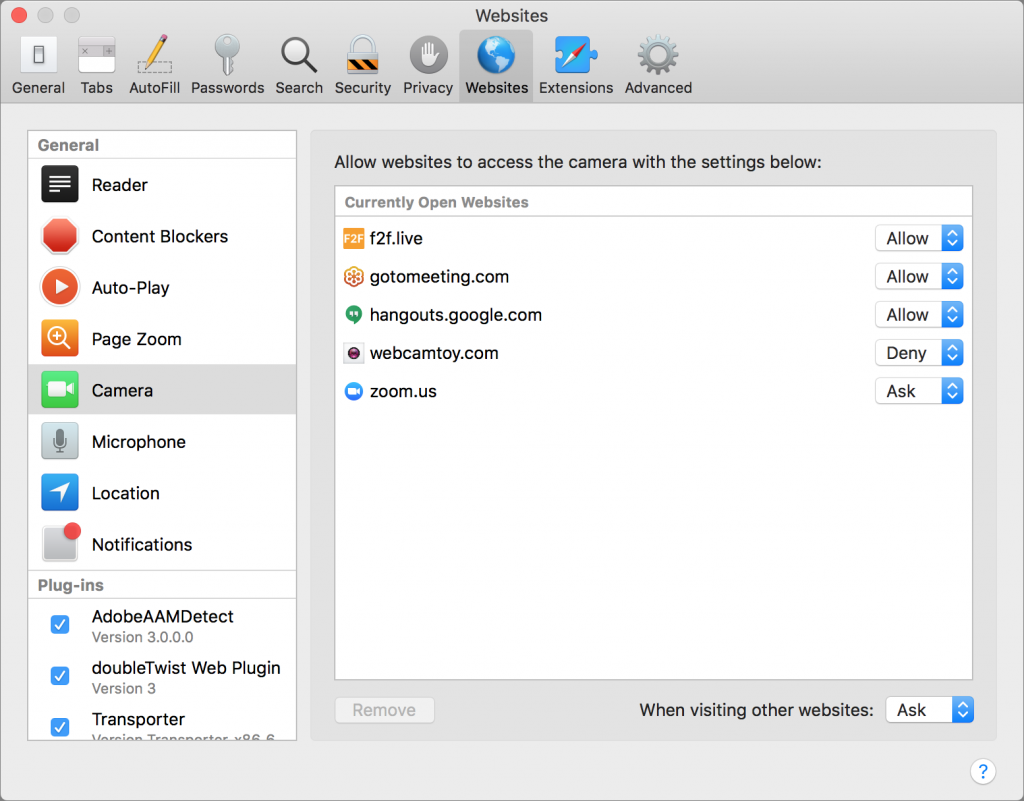Click the blue Location arrow icon
The width and height of the screenshot is (1024, 801).
coord(60,492)
